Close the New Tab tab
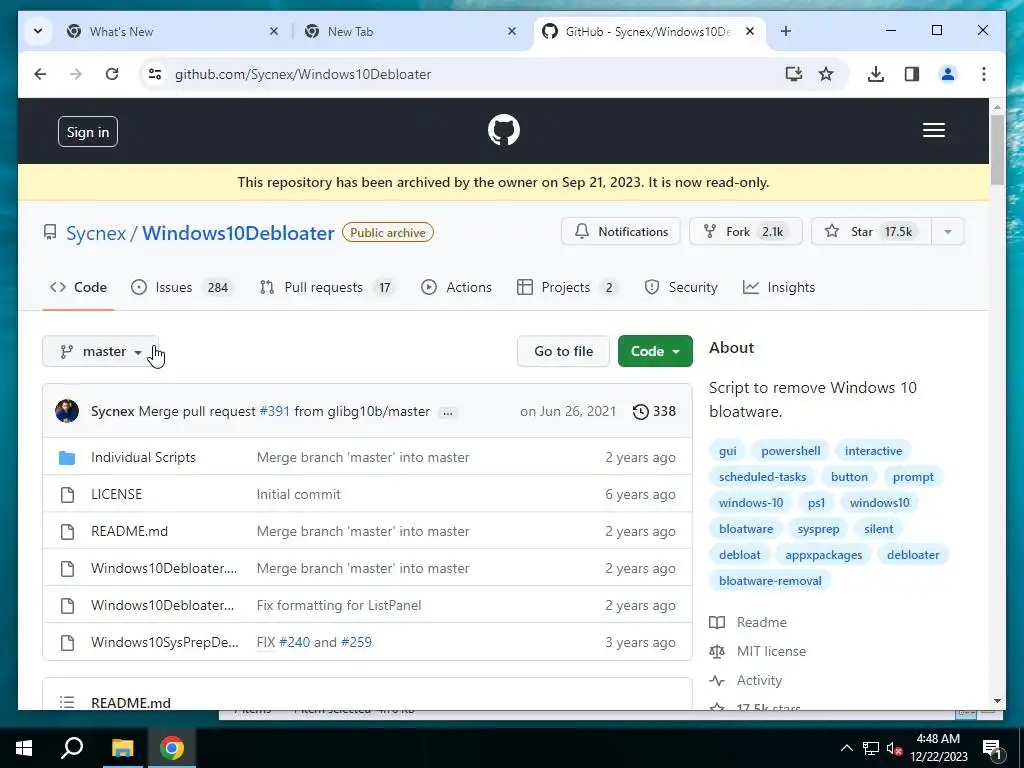 click(512, 31)
